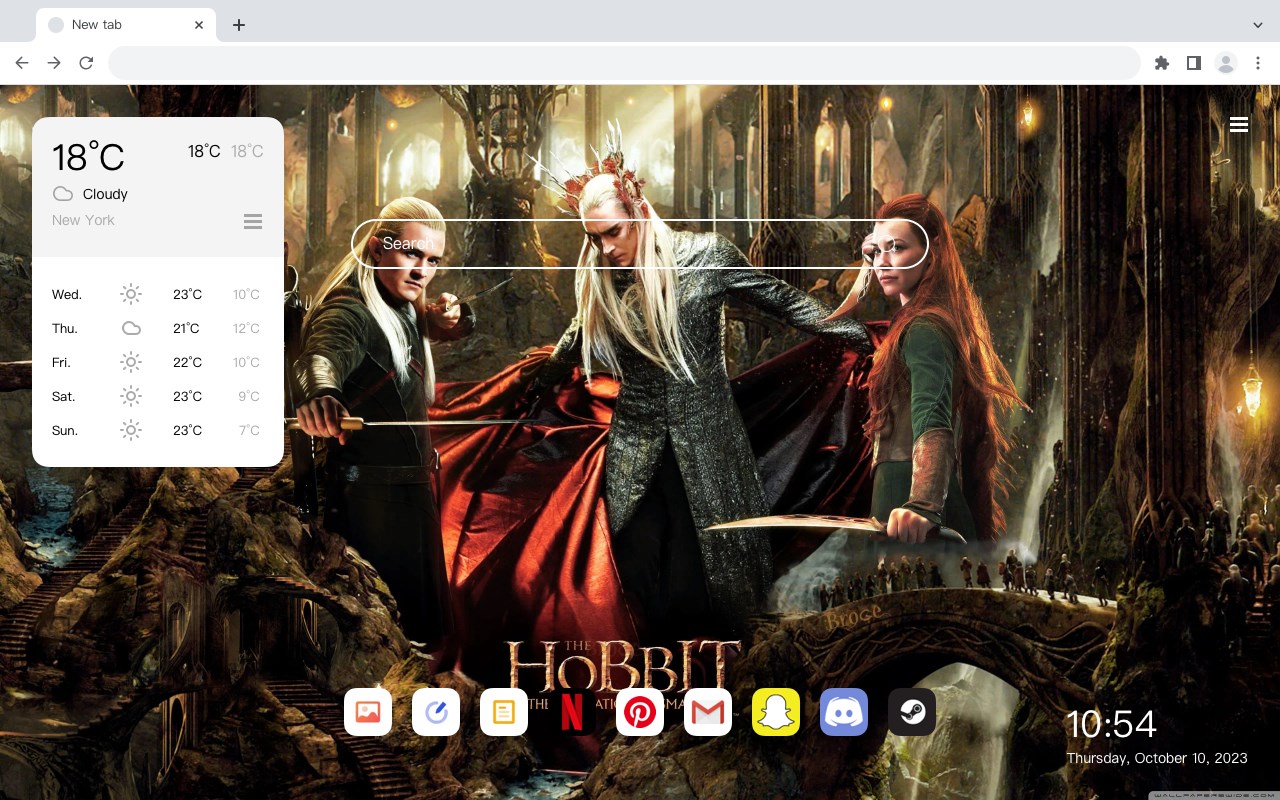
Task: Launch the Netflix shortcut
Action: coord(572,712)
